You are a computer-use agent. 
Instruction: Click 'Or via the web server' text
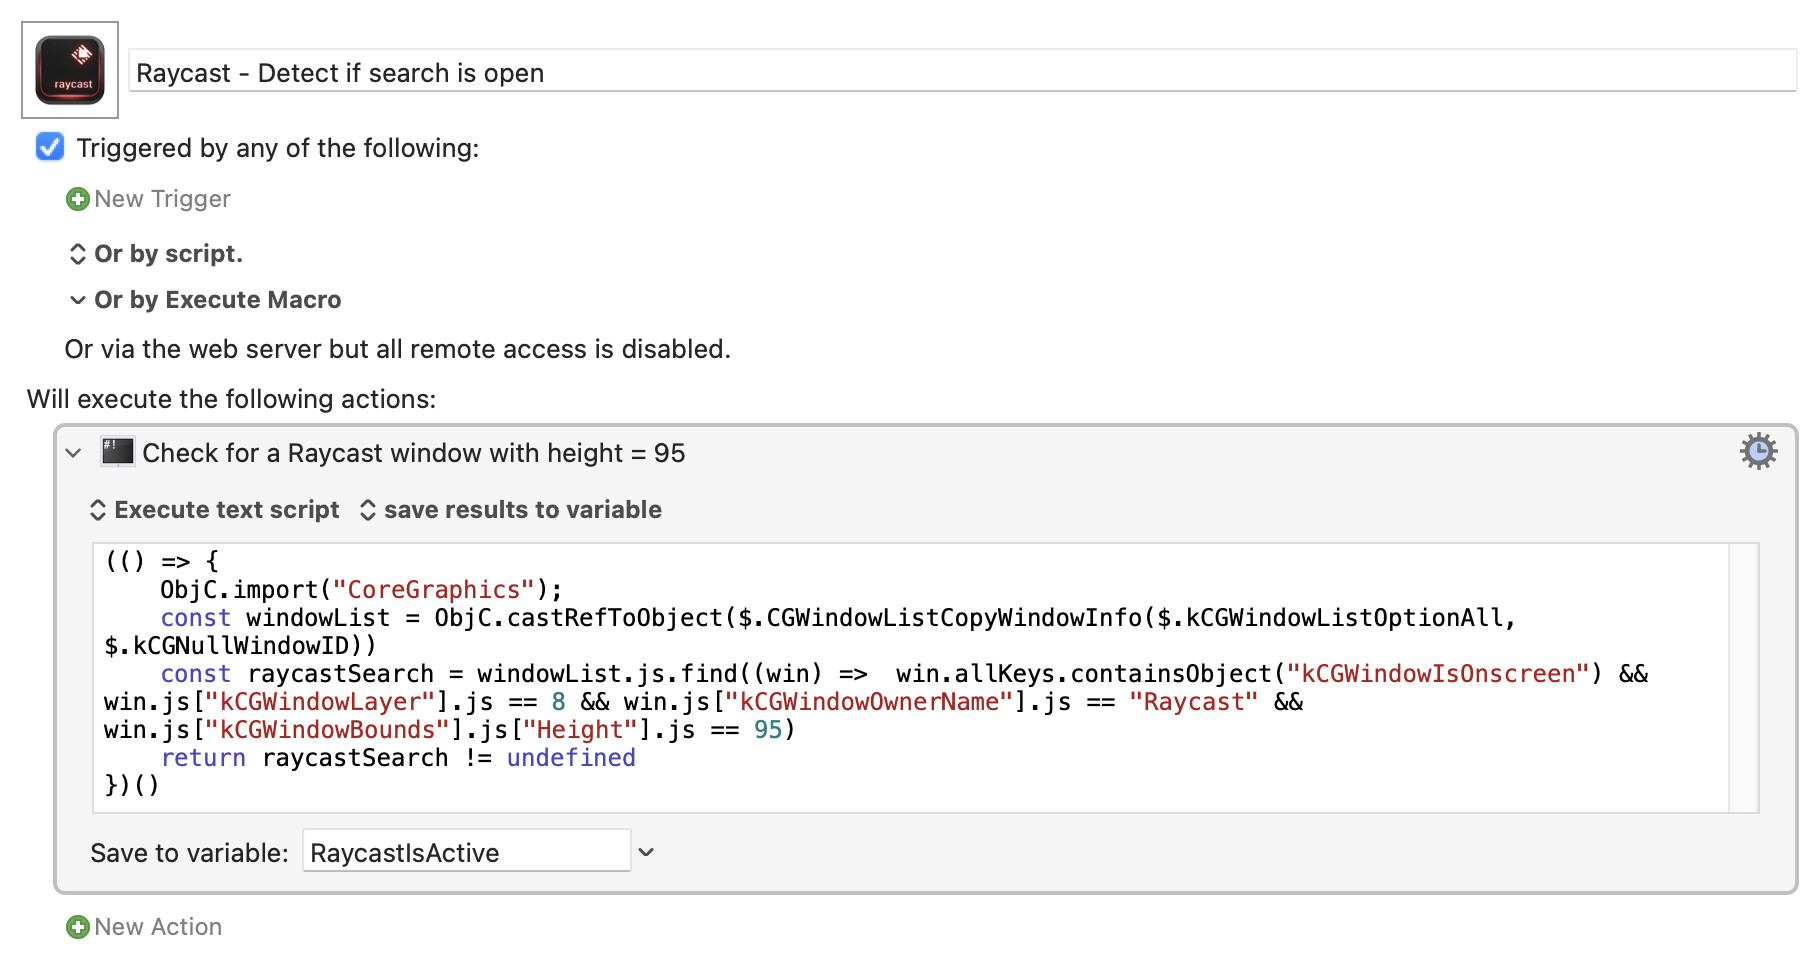tap(398, 349)
